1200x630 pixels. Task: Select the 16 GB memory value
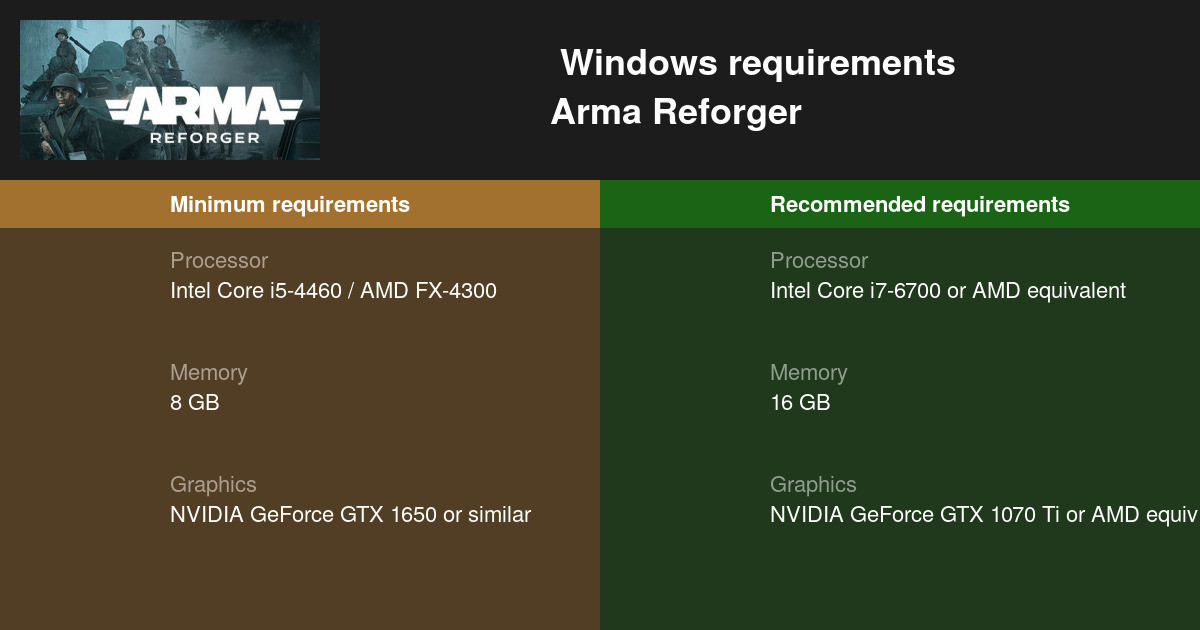pyautogui.click(x=800, y=403)
